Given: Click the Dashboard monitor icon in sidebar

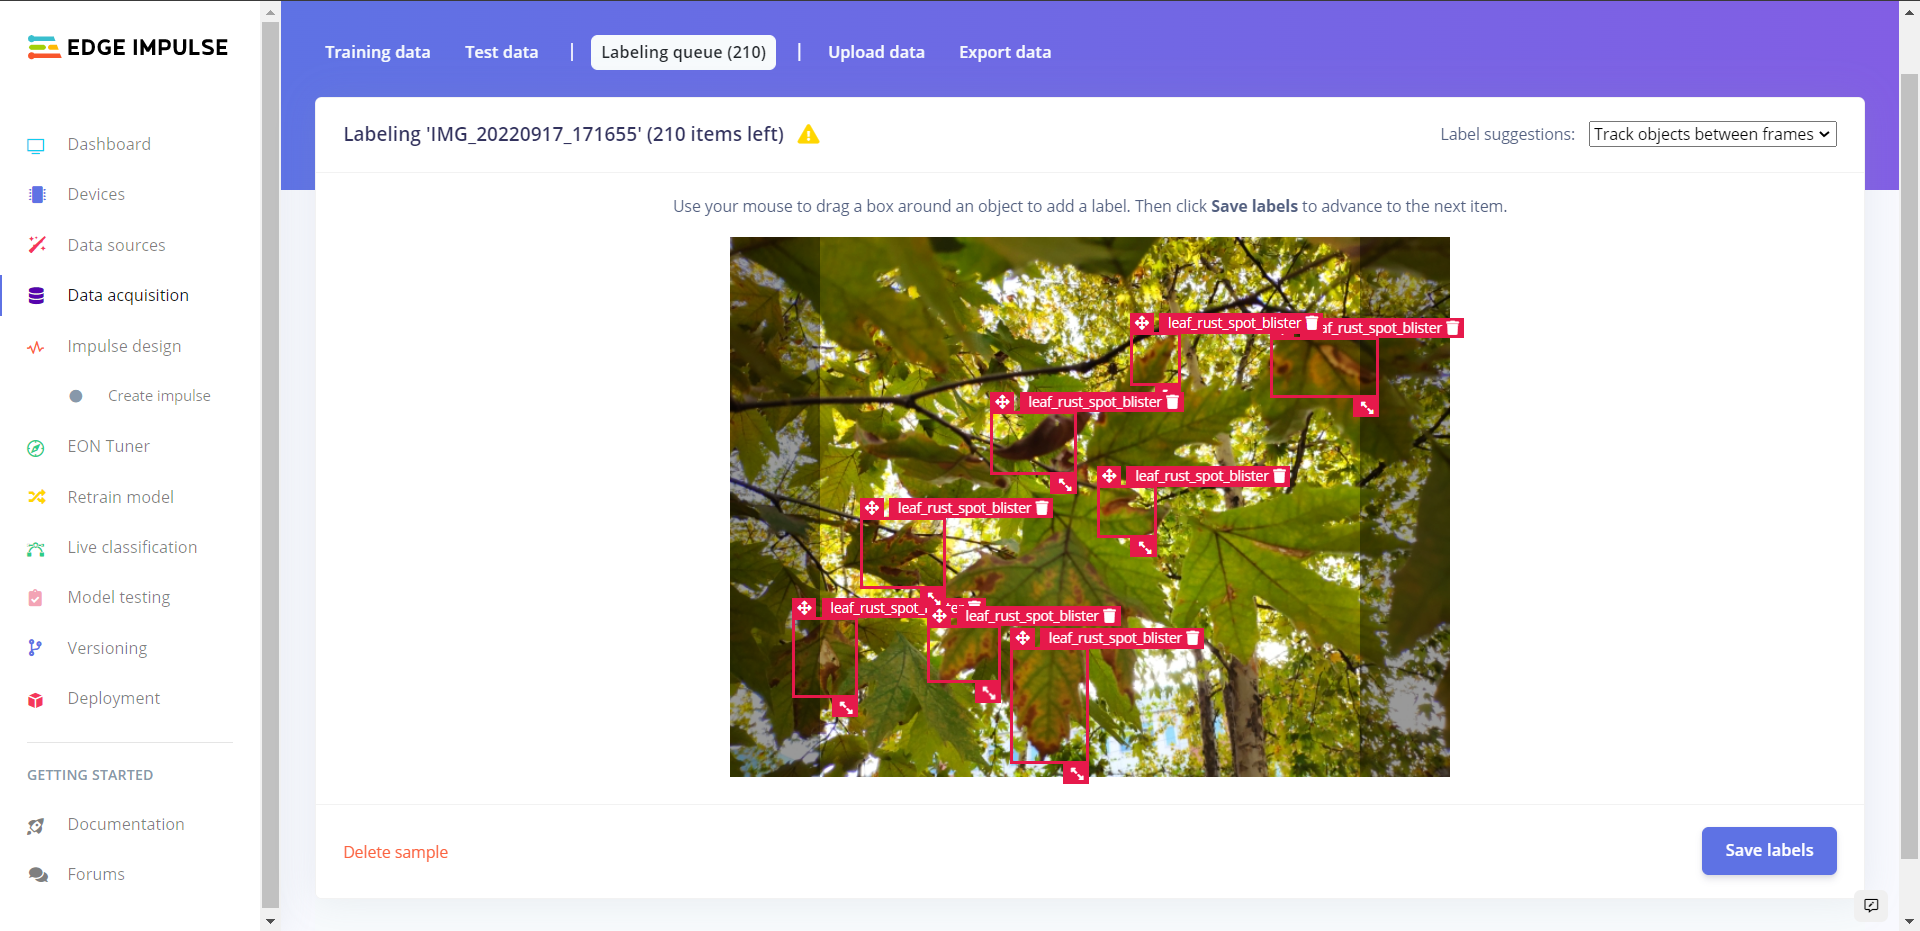Looking at the screenshot, I should (x=36, y=145).
